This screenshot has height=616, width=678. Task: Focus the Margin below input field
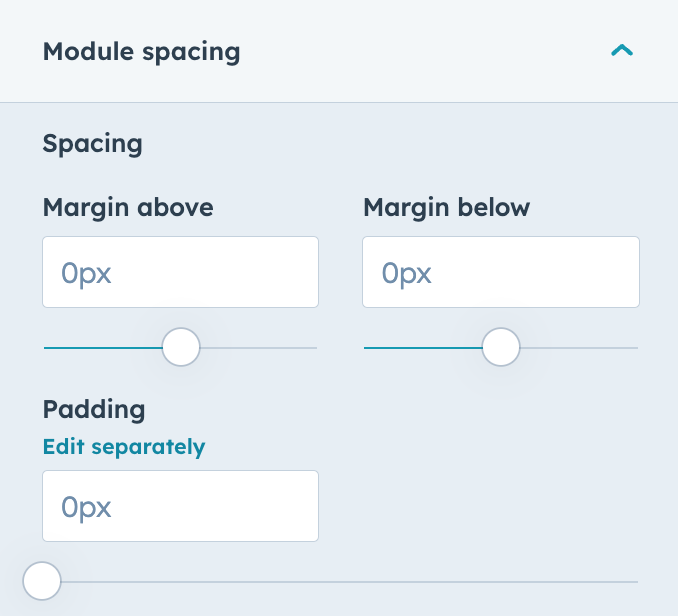[x=501, y=272]
